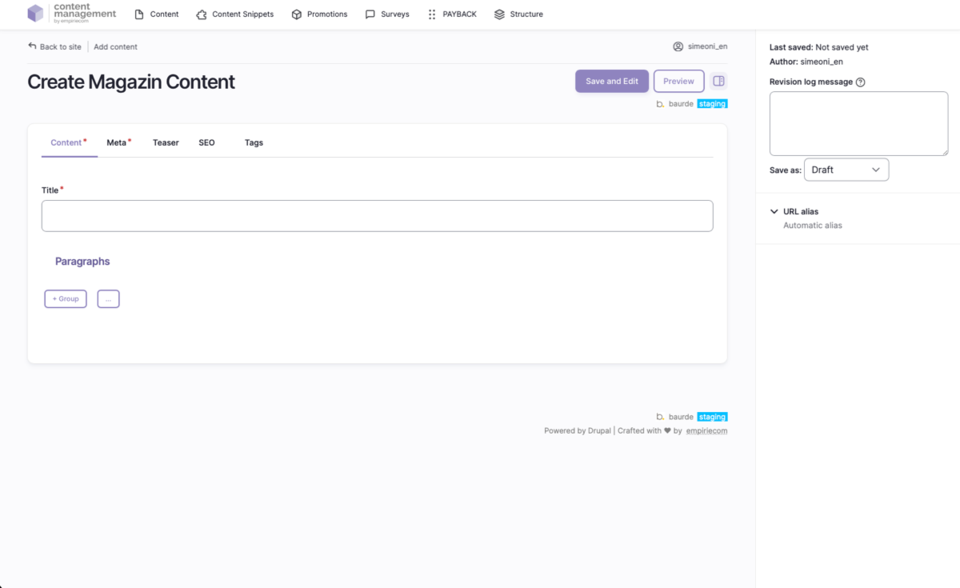Toggle the ellipsis button beside Group

pos(108,298)
